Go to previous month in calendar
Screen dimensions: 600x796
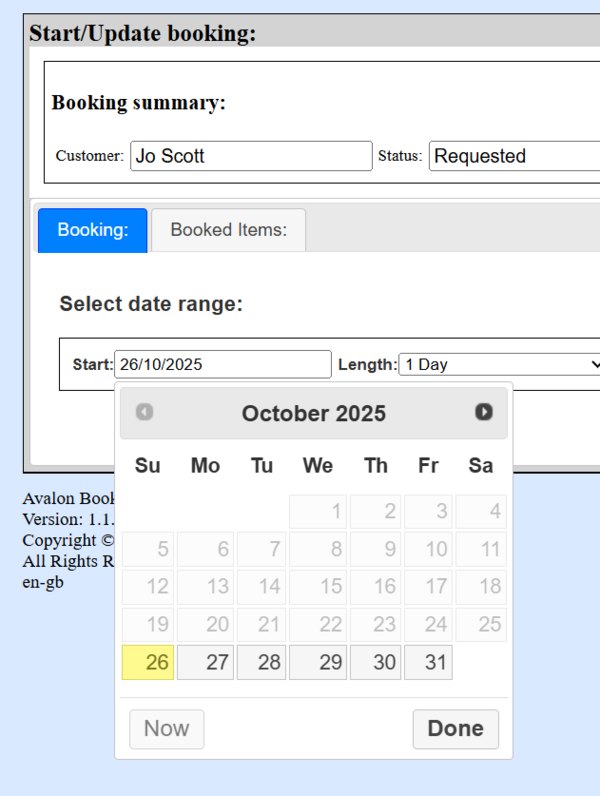[145, 412]
